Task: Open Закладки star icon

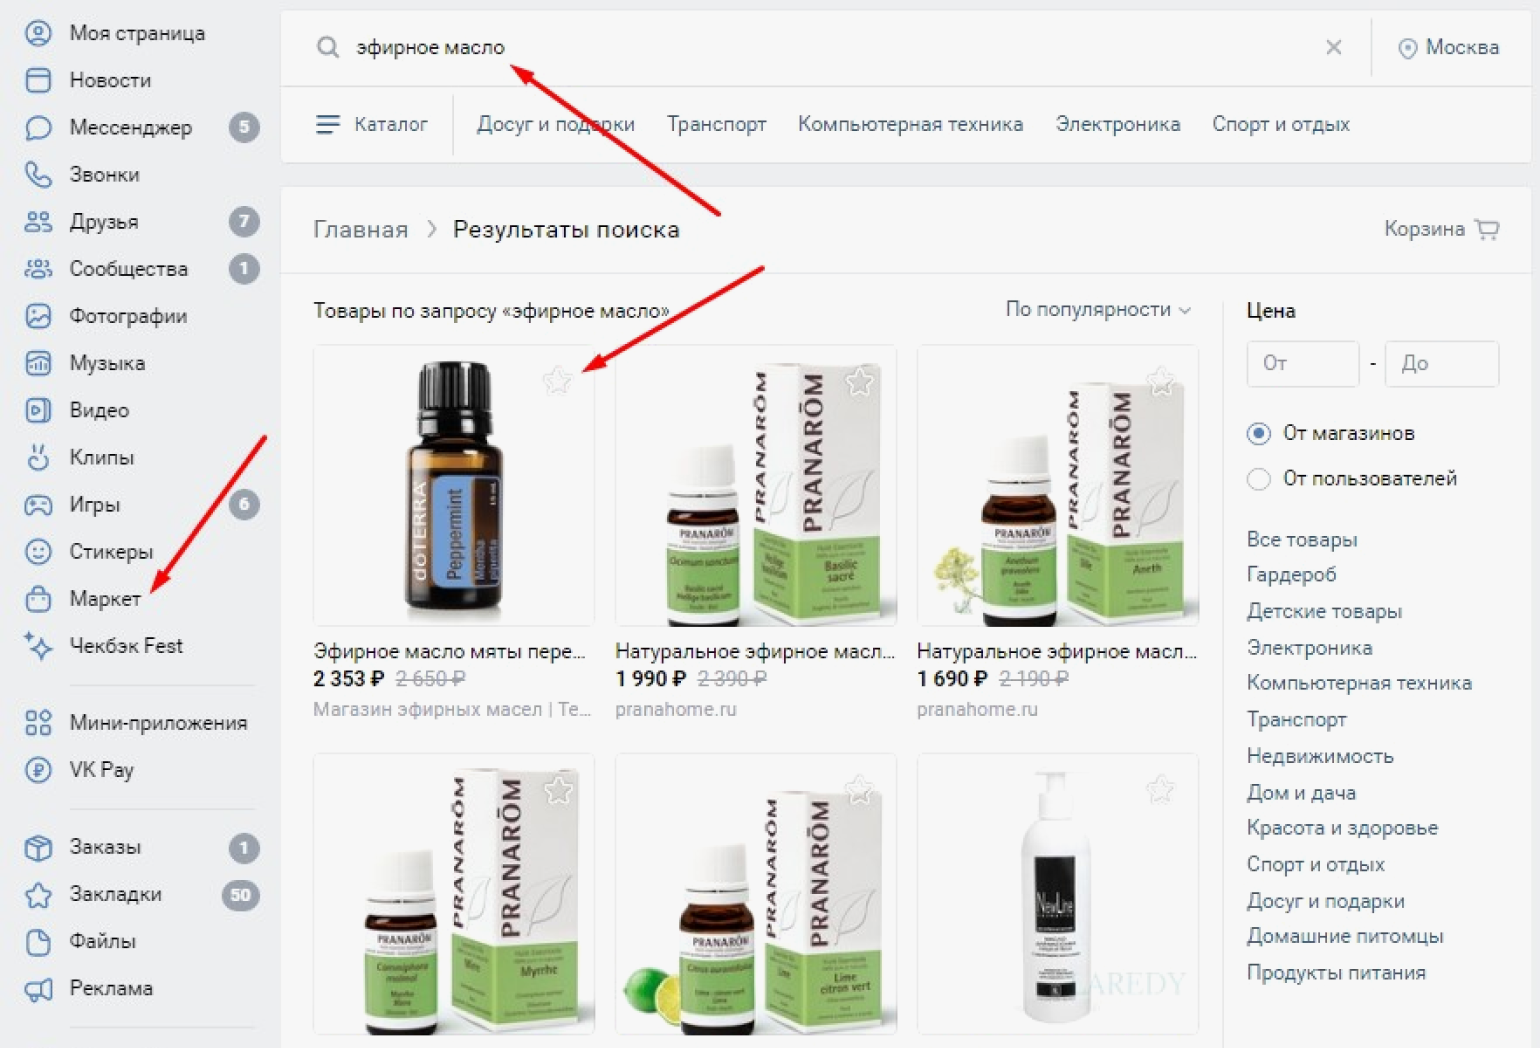Action: coord(38,894)
